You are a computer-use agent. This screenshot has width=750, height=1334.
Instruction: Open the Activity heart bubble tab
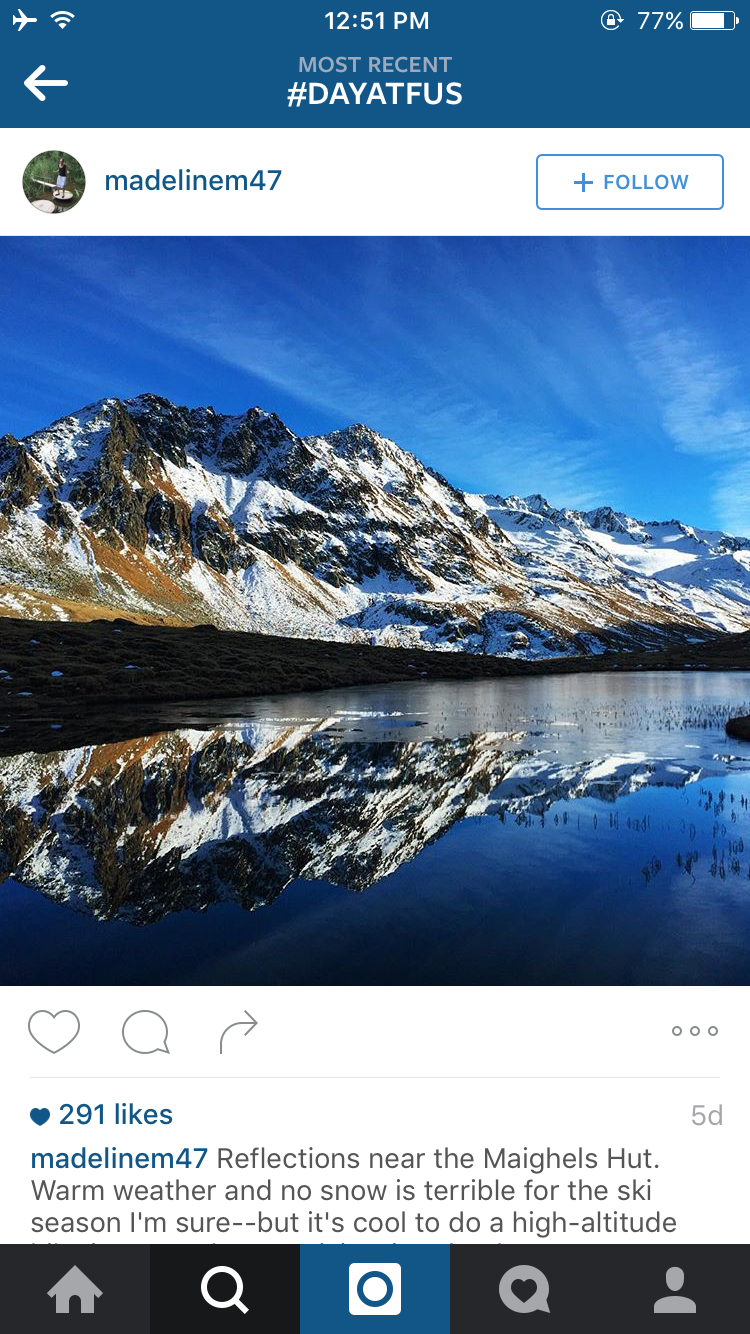pos(525,1289)
